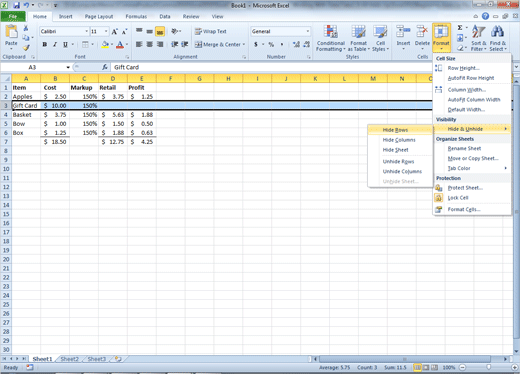Viewport: 520px width, 374px height.
Task: Toggle Wrap Text
Action: [x=211, y=31]
